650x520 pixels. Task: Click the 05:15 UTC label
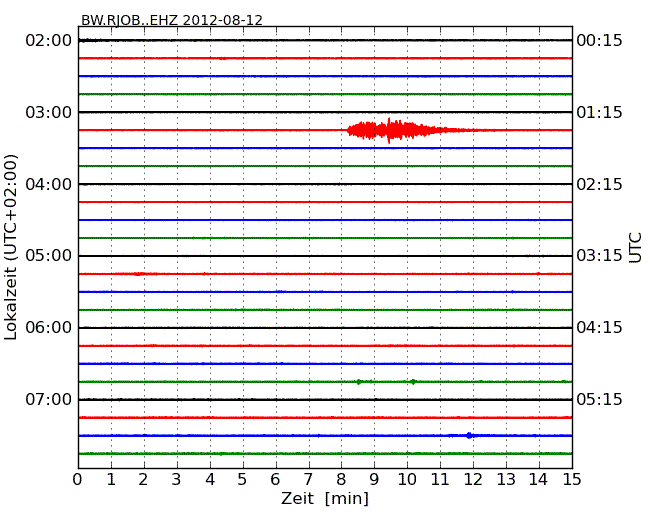599,399
